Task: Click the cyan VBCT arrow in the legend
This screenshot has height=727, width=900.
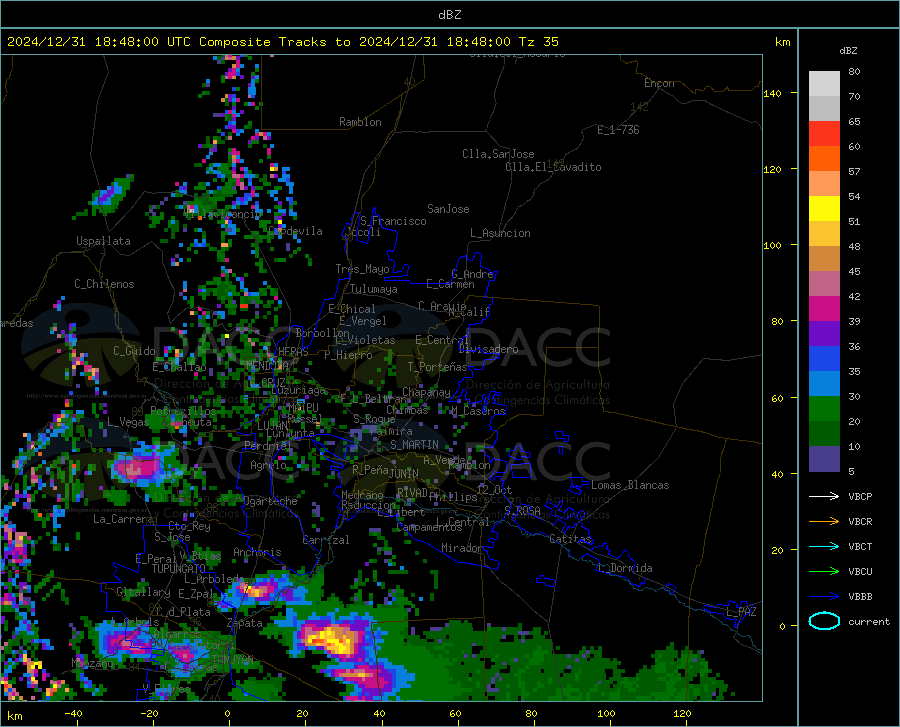Action: coord(824,546)
